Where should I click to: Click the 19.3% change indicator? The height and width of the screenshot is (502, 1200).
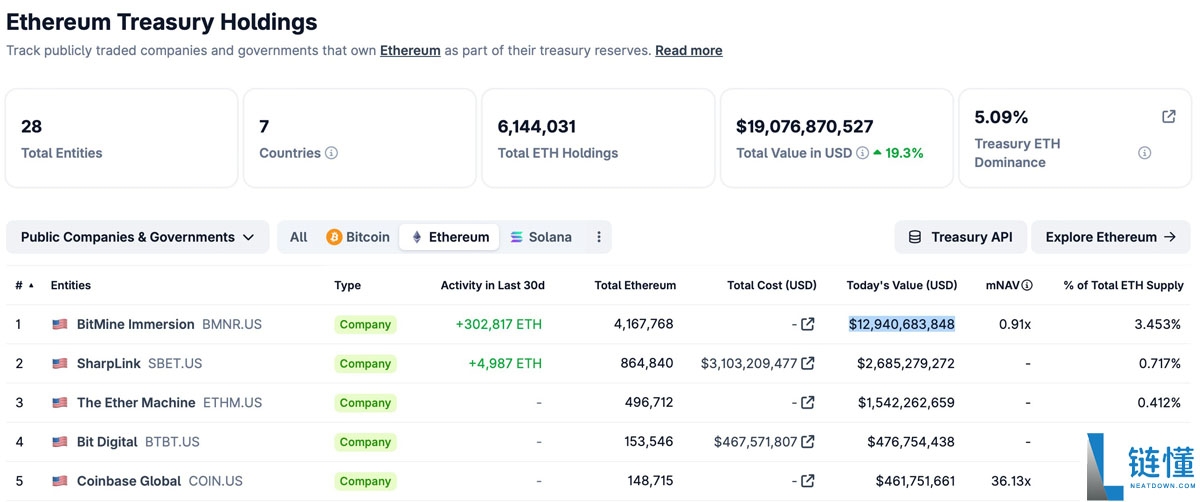[x=898, y=153]
